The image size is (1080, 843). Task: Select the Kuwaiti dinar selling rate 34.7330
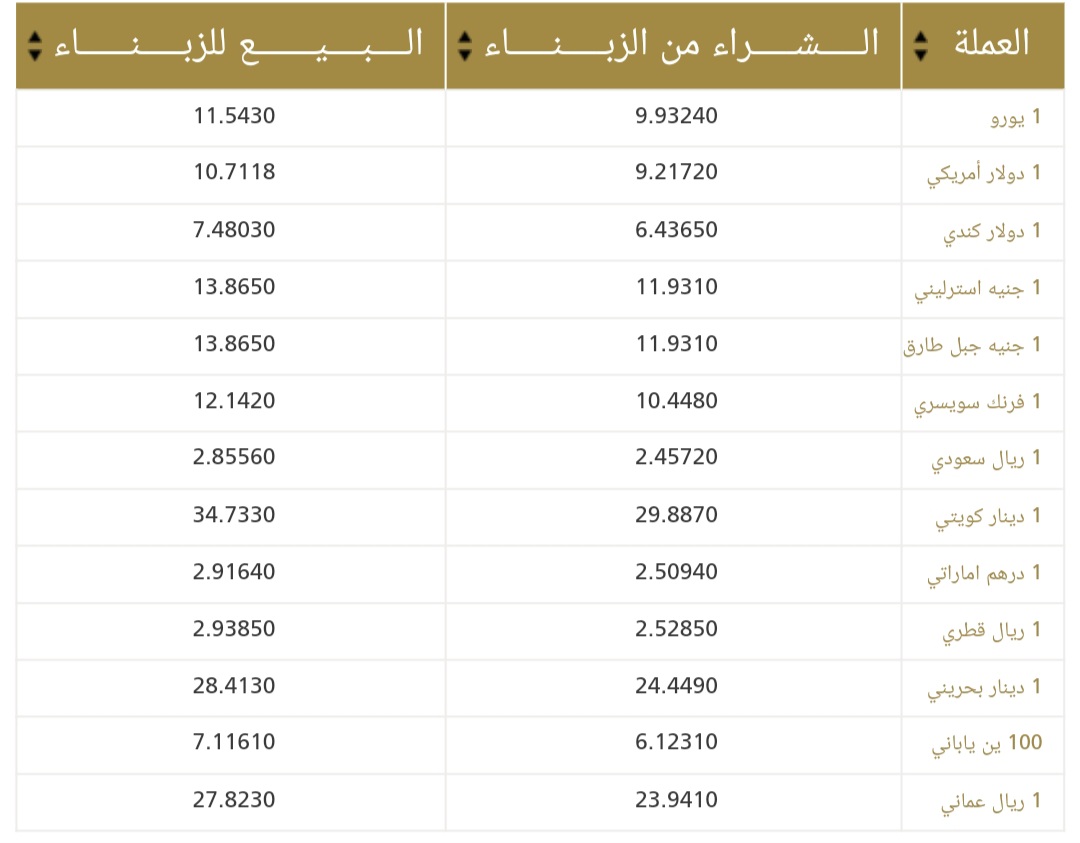pos(234,514)
